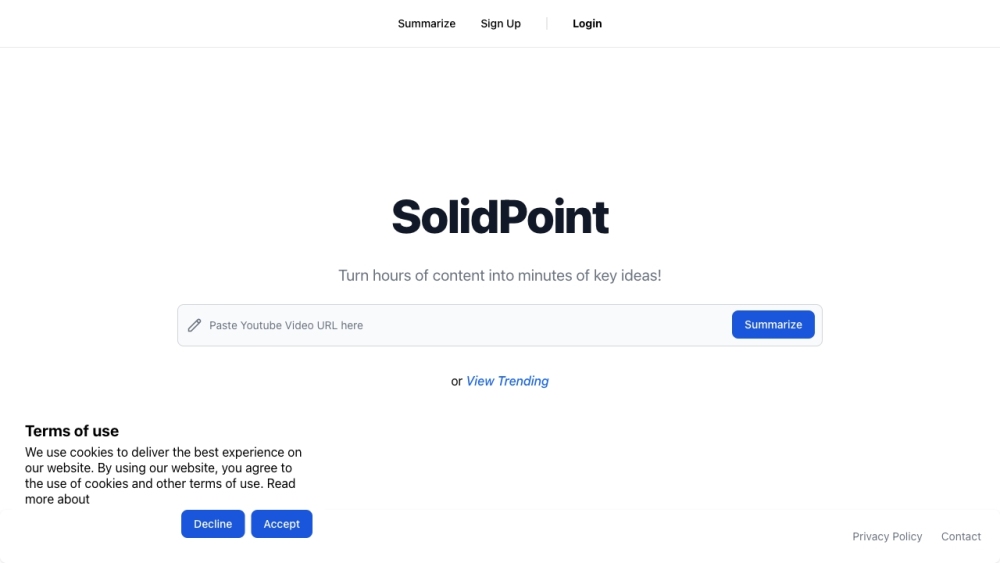Open the Privacy Policy link
Screen dimensions: 1000x563
(887, 537)
